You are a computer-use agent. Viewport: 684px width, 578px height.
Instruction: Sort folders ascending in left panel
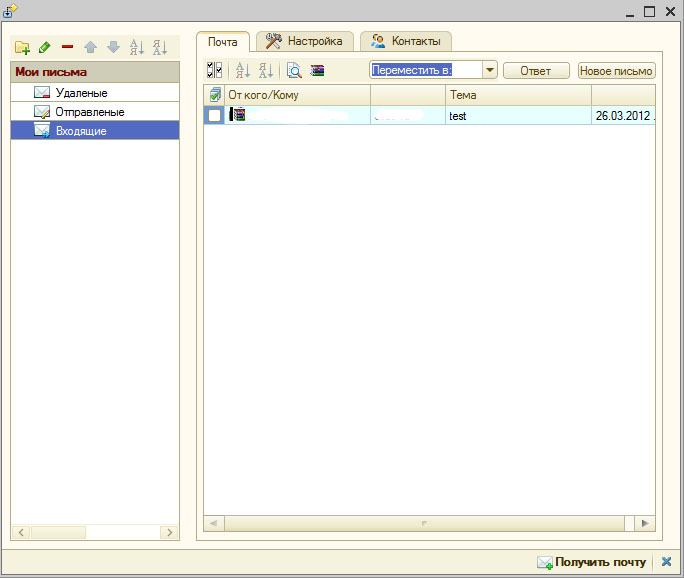137,47
